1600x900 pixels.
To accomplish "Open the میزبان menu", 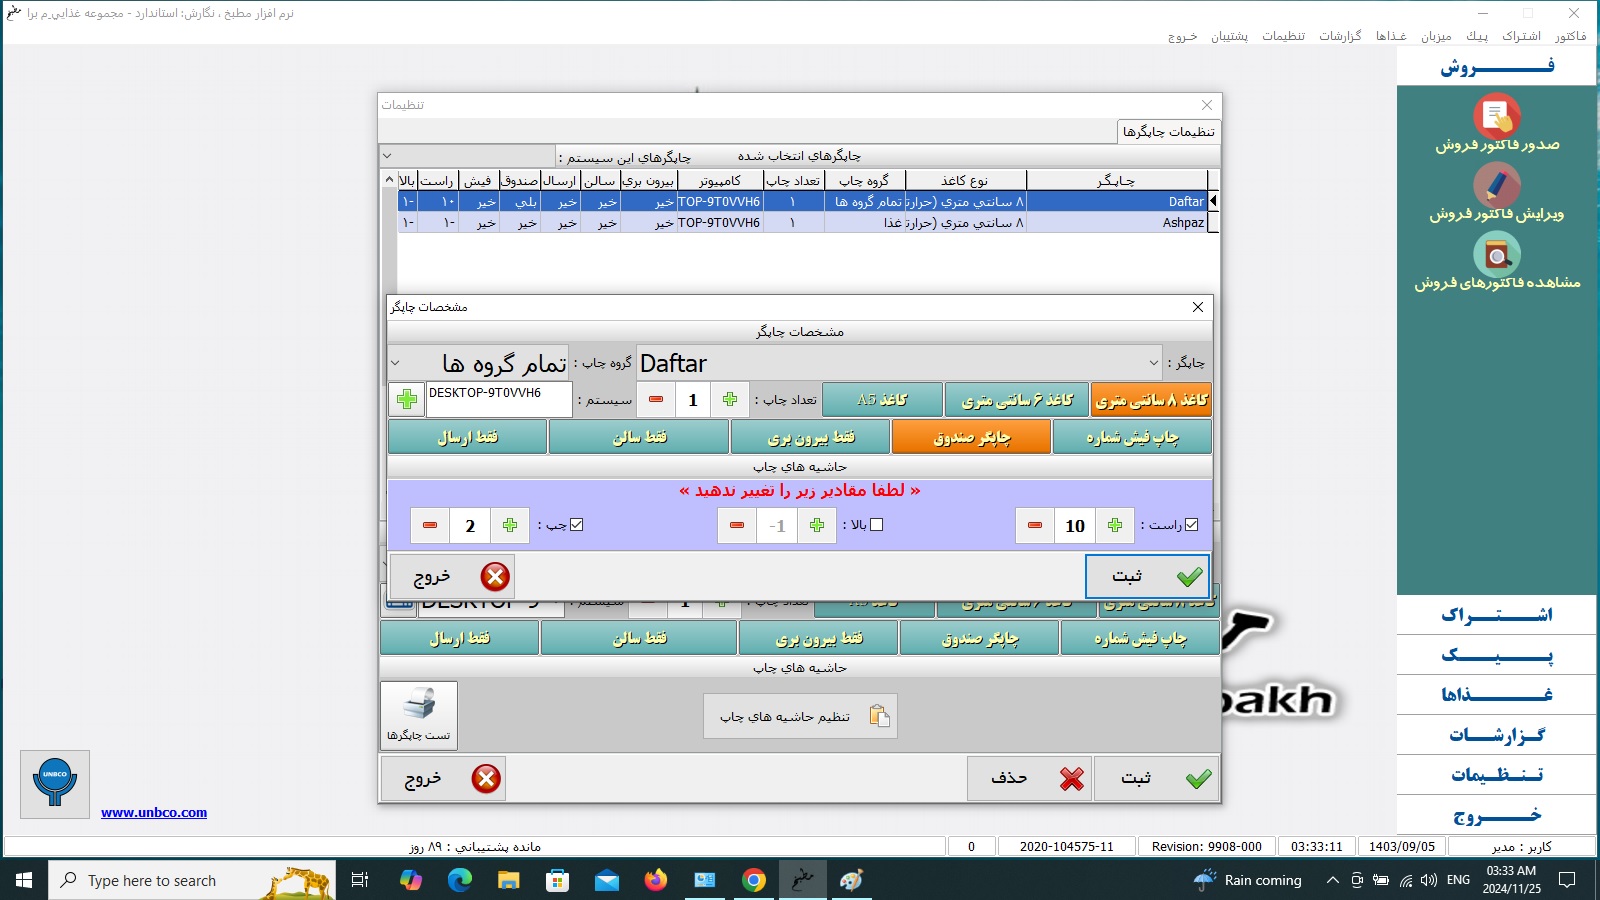I will 1436,36.
